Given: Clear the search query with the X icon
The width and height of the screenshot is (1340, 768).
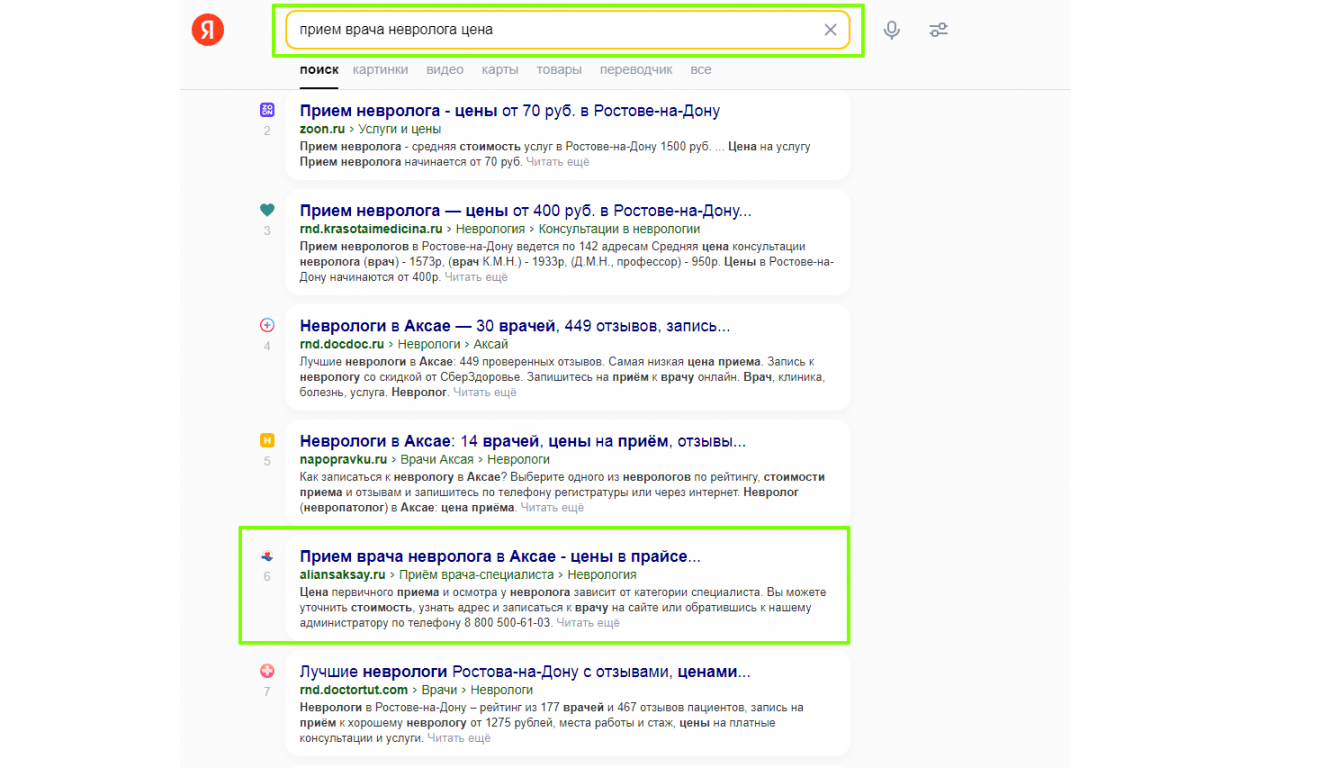Looking at the screenshot, I should pyautogui.click(x=830, y=30).
